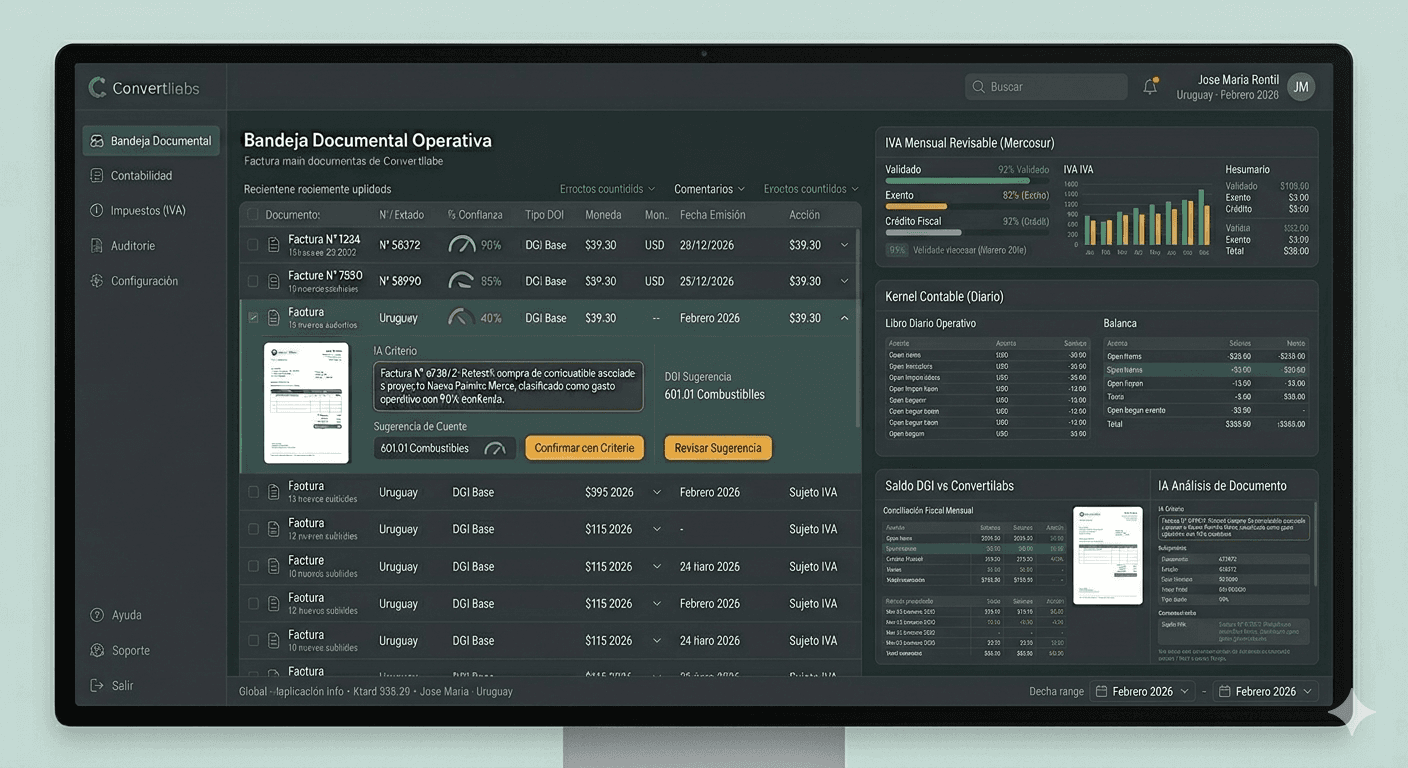
Task: Click the notification bell icon
Action: [x=1150, y=86]
